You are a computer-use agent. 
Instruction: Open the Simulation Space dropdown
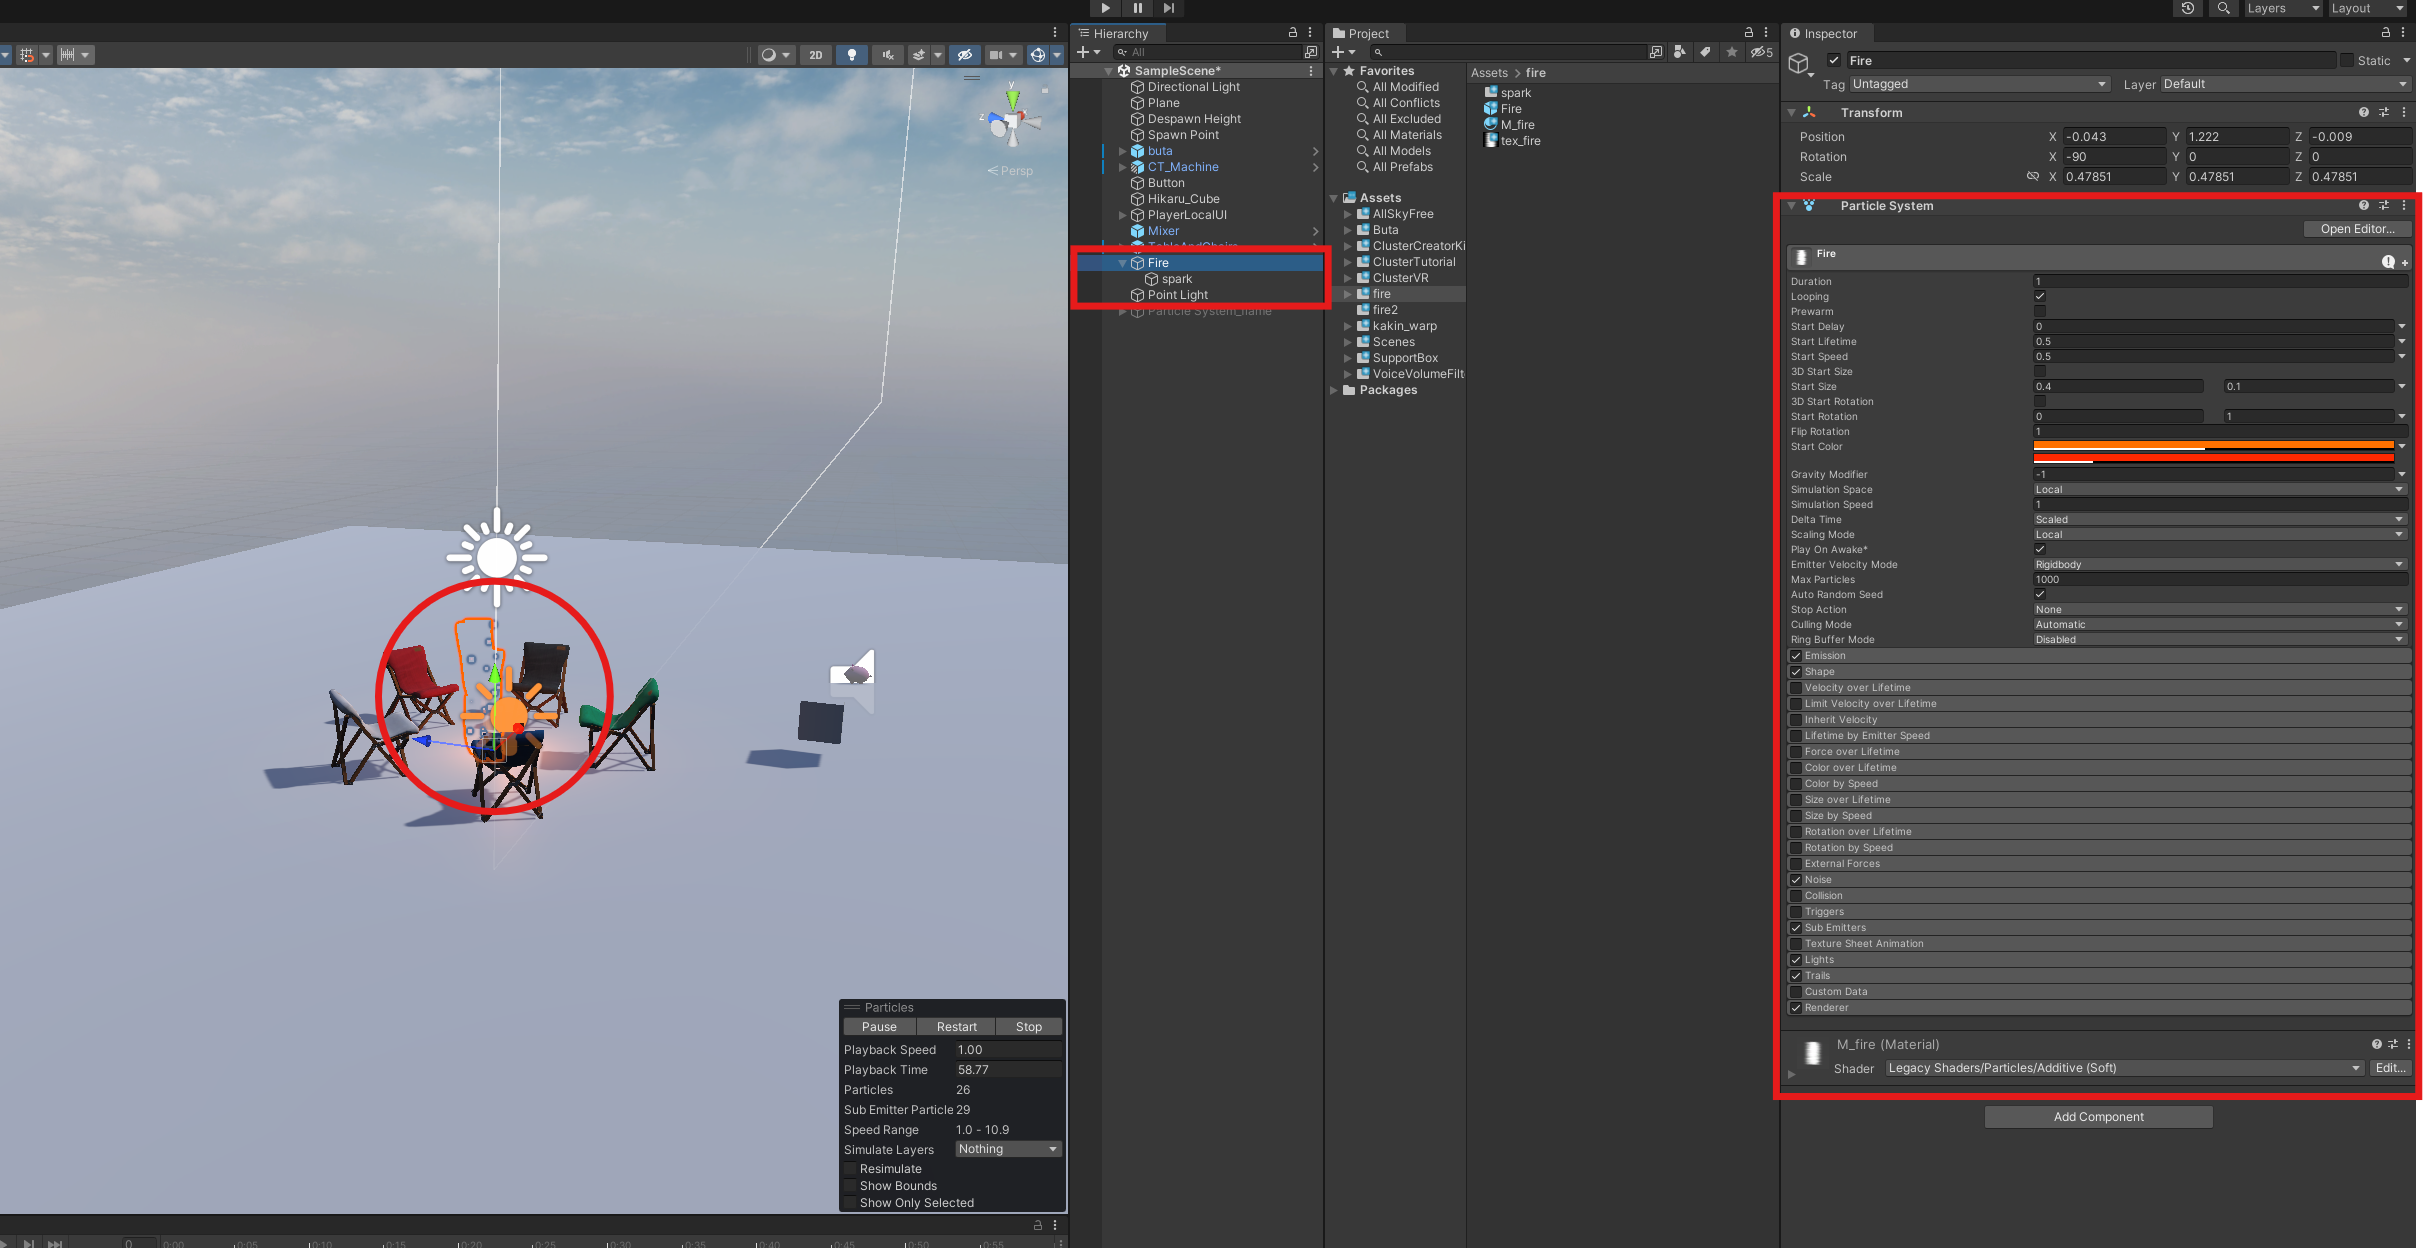(2218, 490)
